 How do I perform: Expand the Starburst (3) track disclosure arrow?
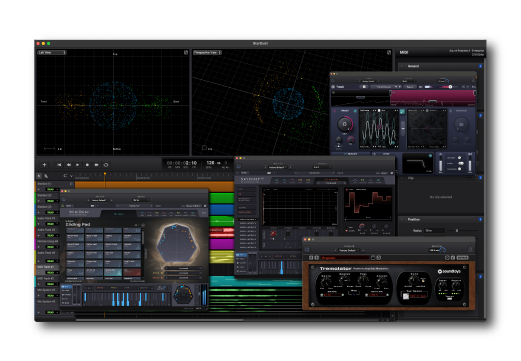(39, 212)
